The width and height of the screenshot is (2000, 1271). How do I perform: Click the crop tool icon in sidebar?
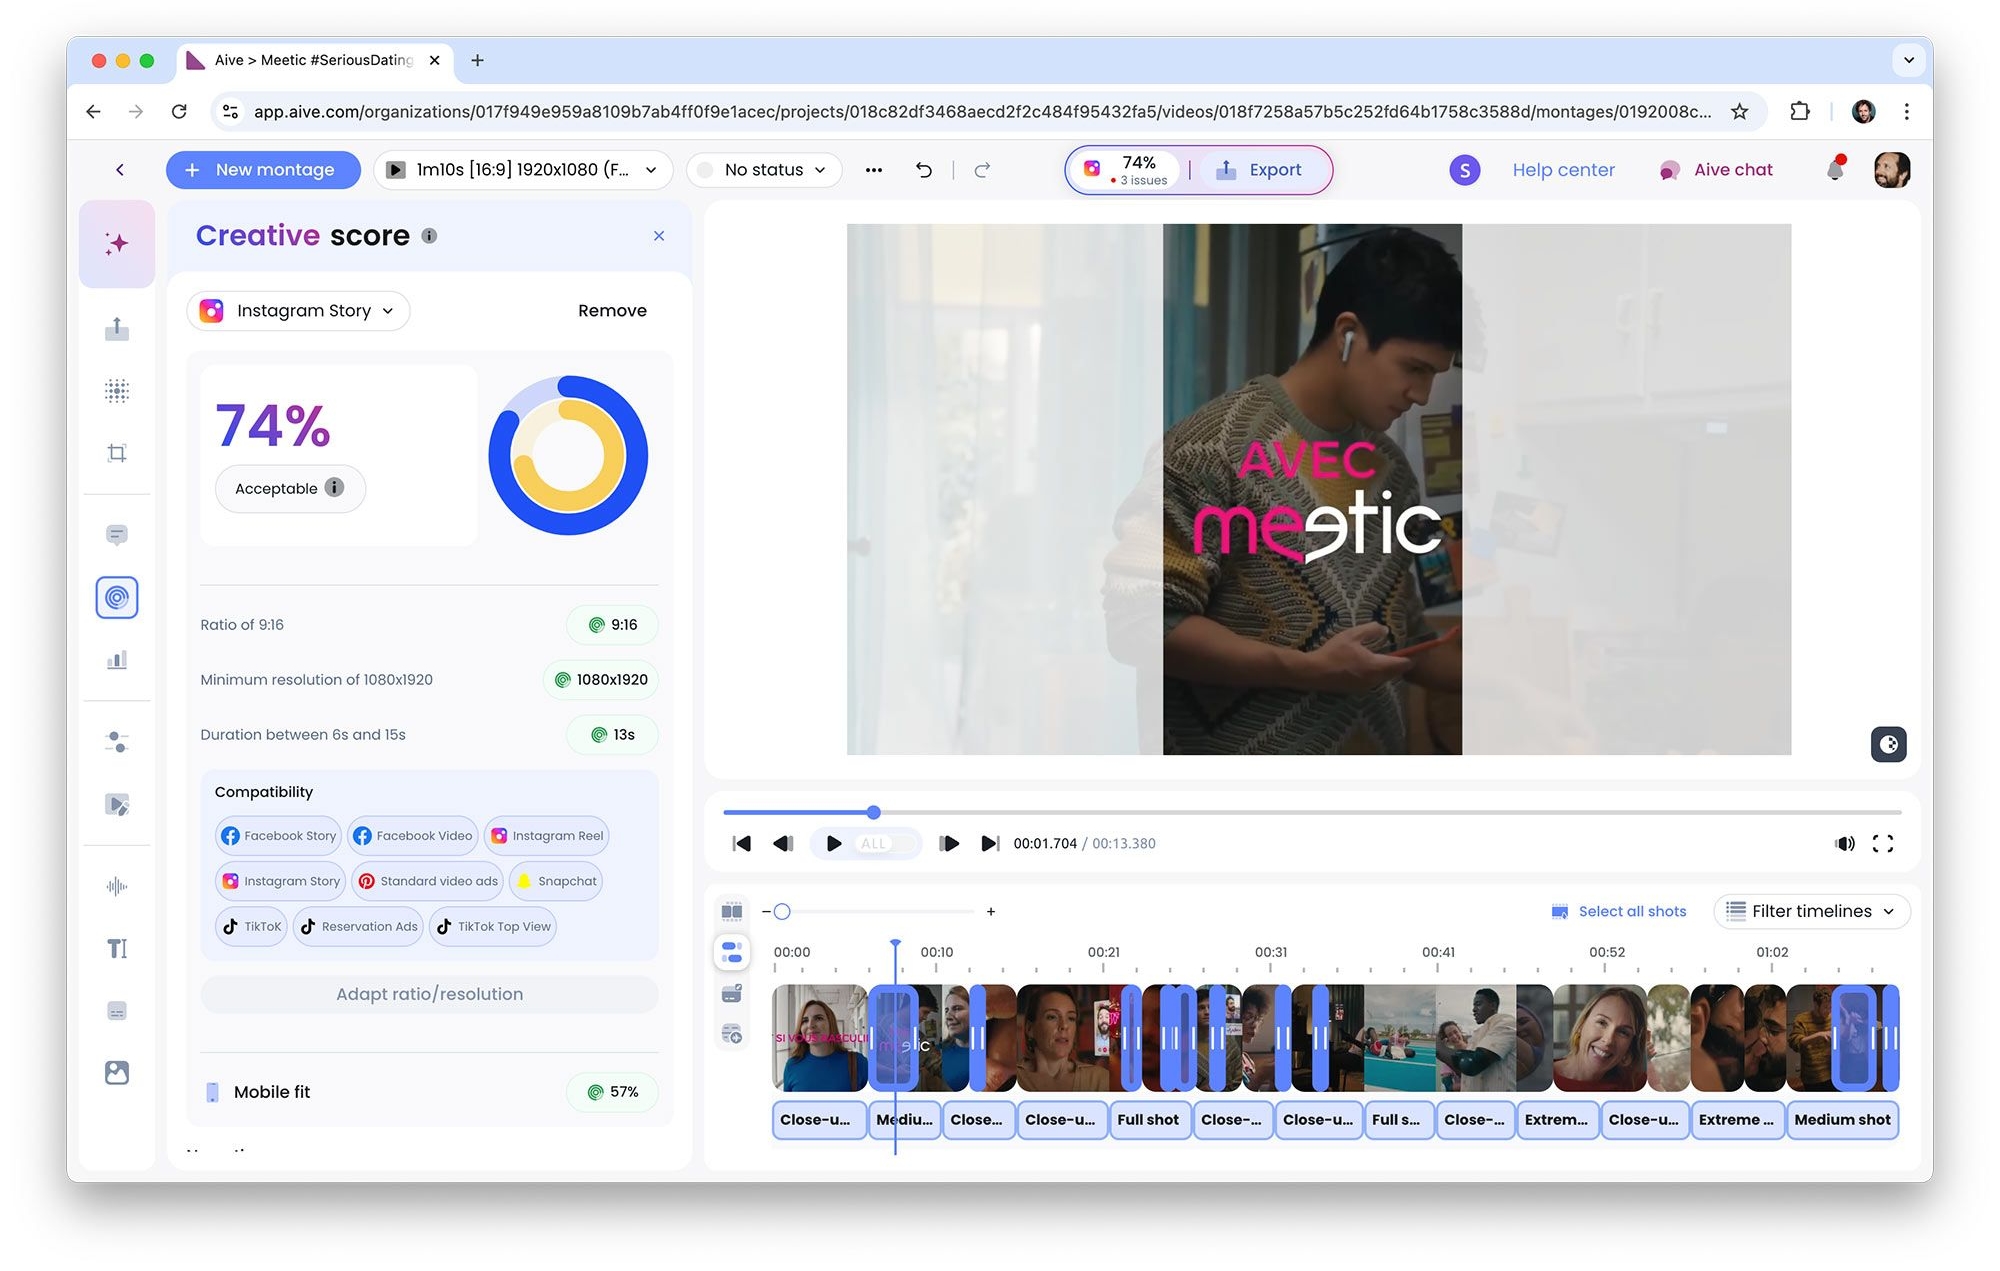[117, 453]
